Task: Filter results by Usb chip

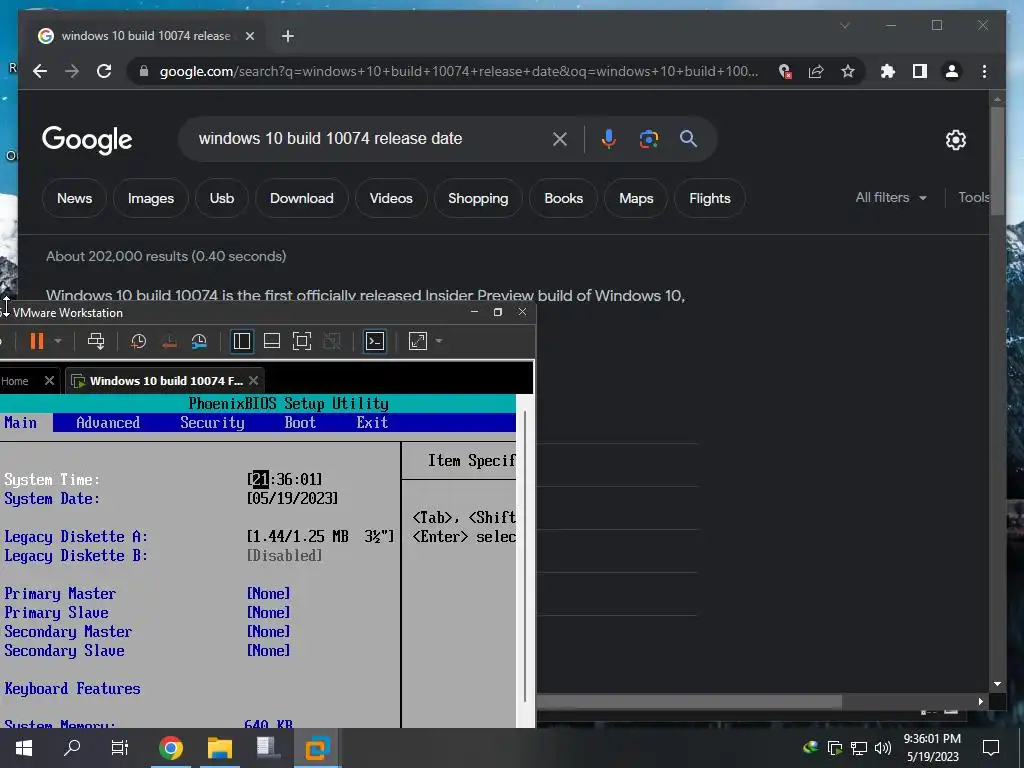Action: (x=221, y=198)
